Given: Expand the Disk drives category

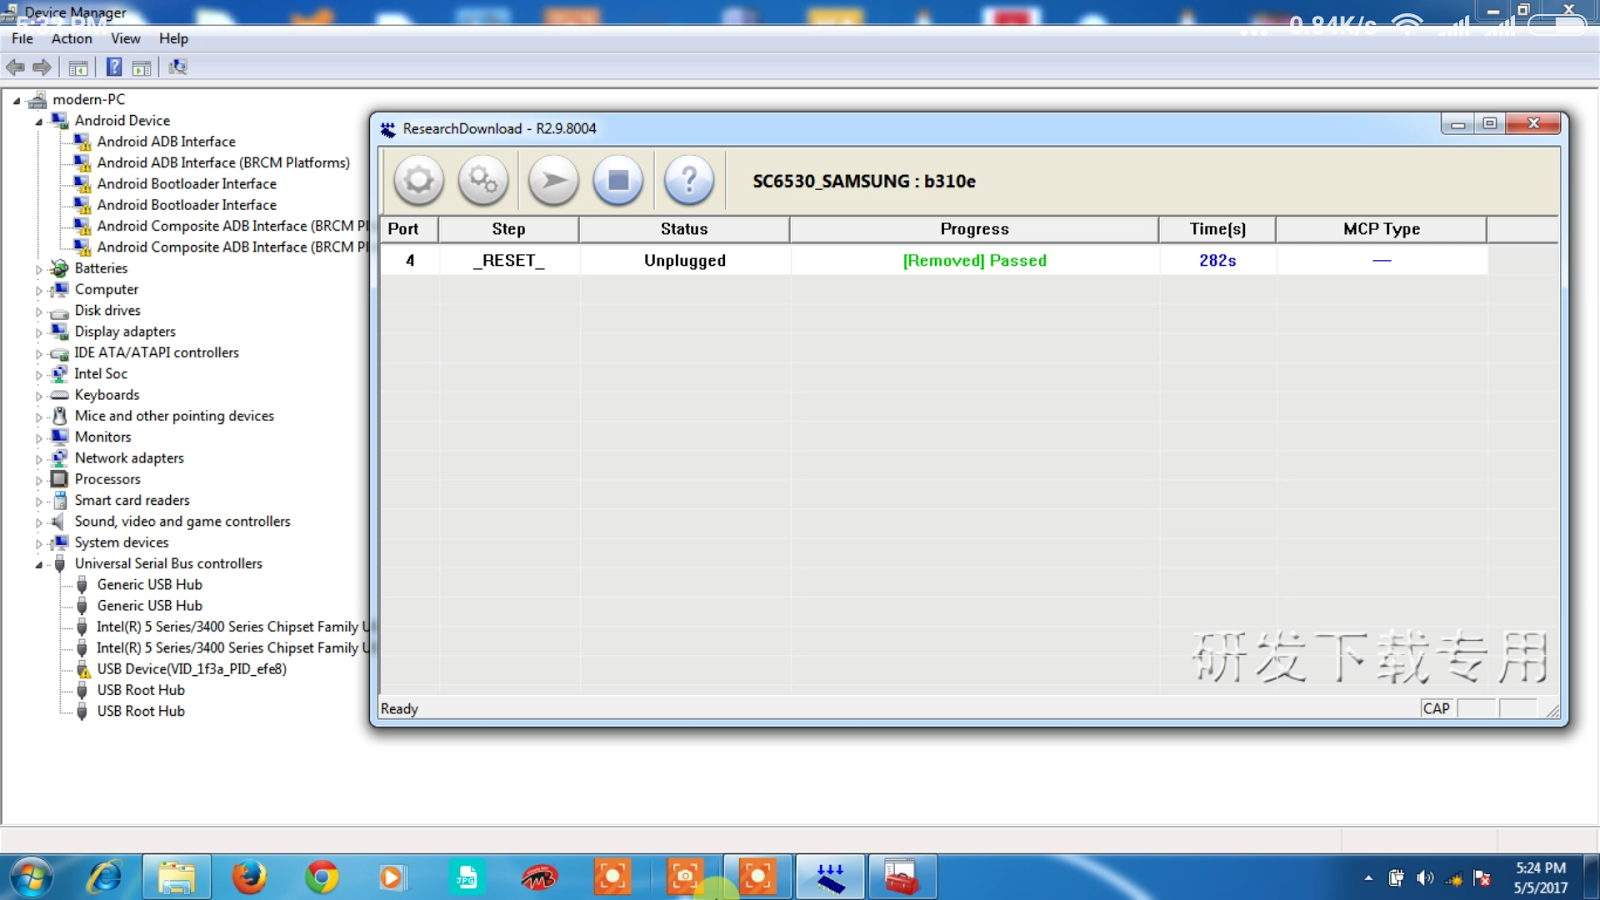Looking at the screenshot, I should pos(39,311).
